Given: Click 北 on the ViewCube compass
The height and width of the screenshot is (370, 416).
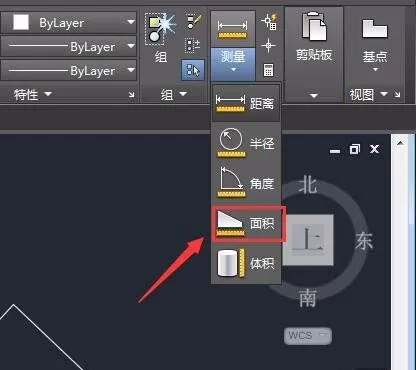Looking at the screenshot, I should click(307, 185).
